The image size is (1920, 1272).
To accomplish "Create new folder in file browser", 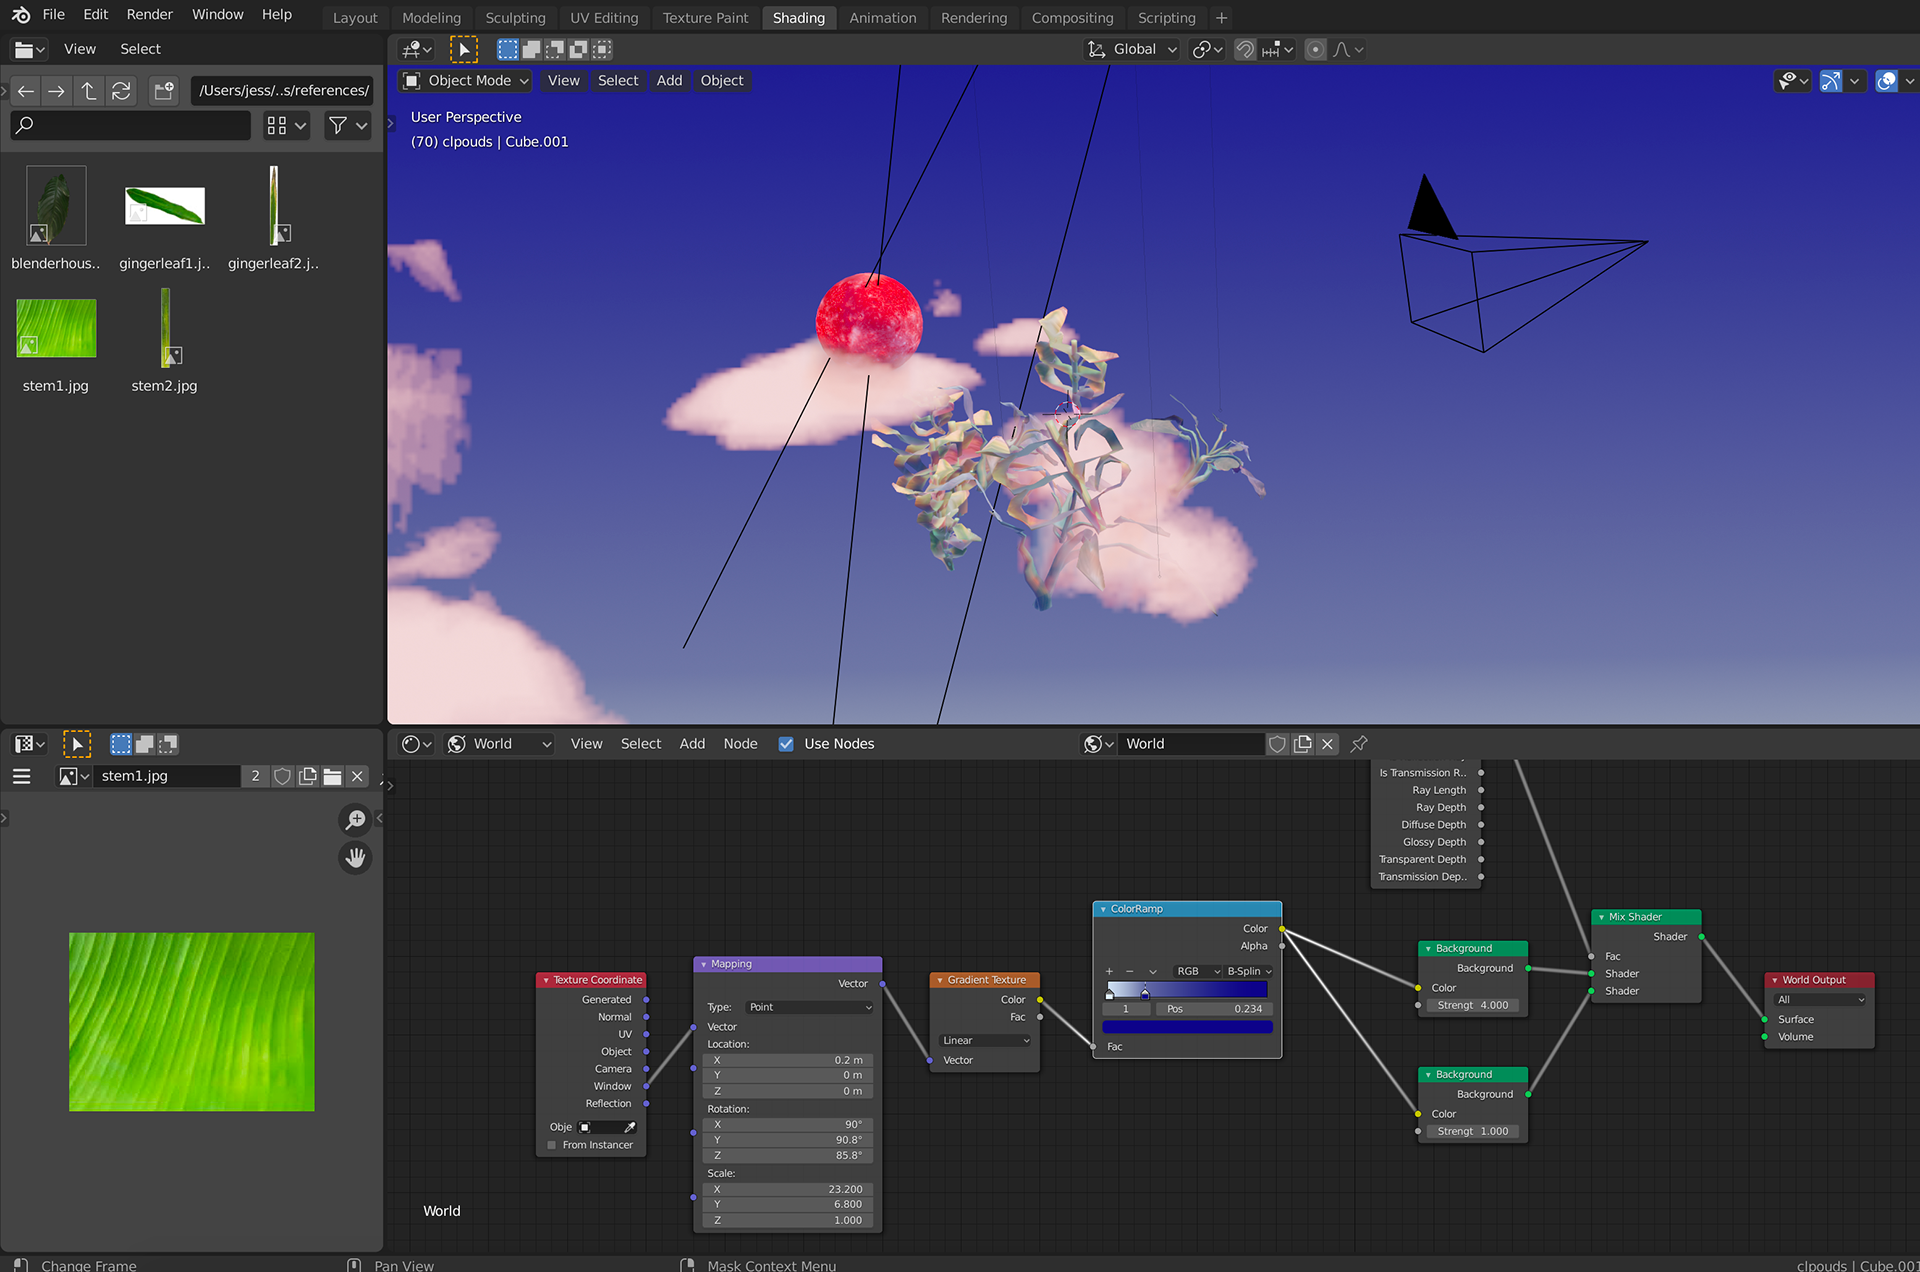I will tap(164, 91).
